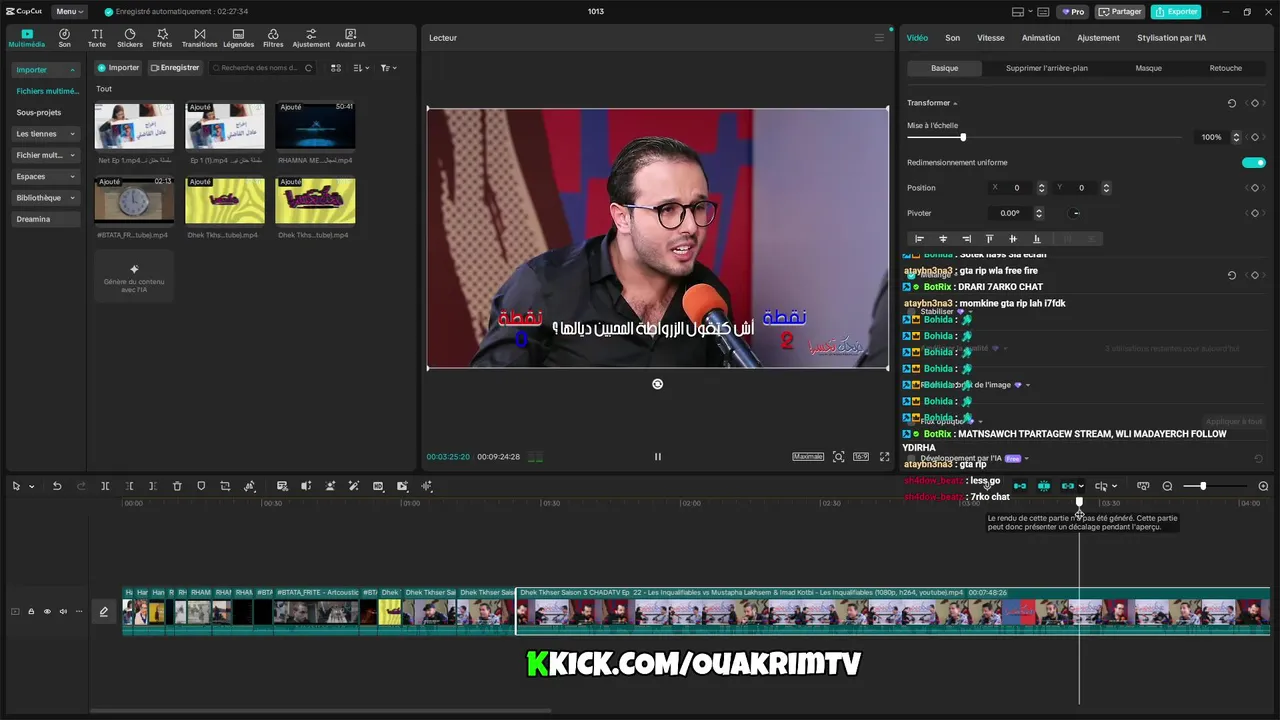This screenshot has width=1280, height=720.
Task: Click the Exporter button
Action: (x=1176, y=12)
